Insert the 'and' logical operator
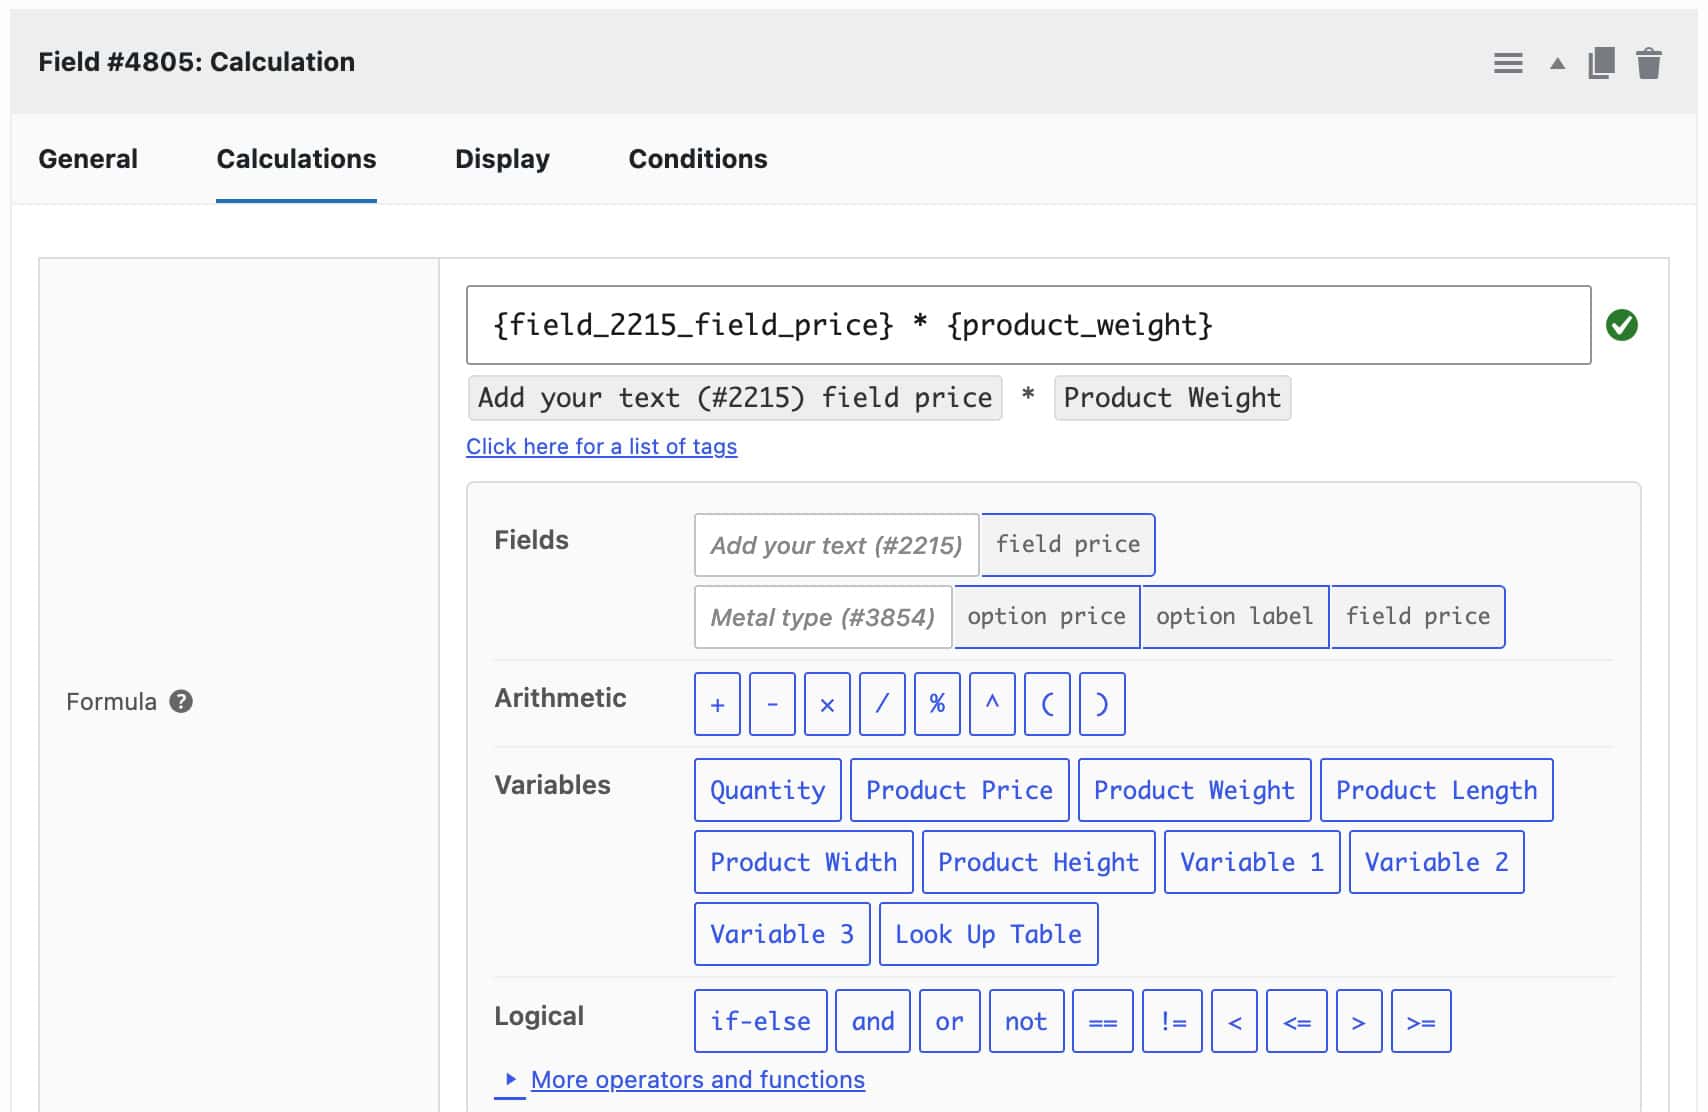The image size is (1708, 1112). (x=873, y=1021)
